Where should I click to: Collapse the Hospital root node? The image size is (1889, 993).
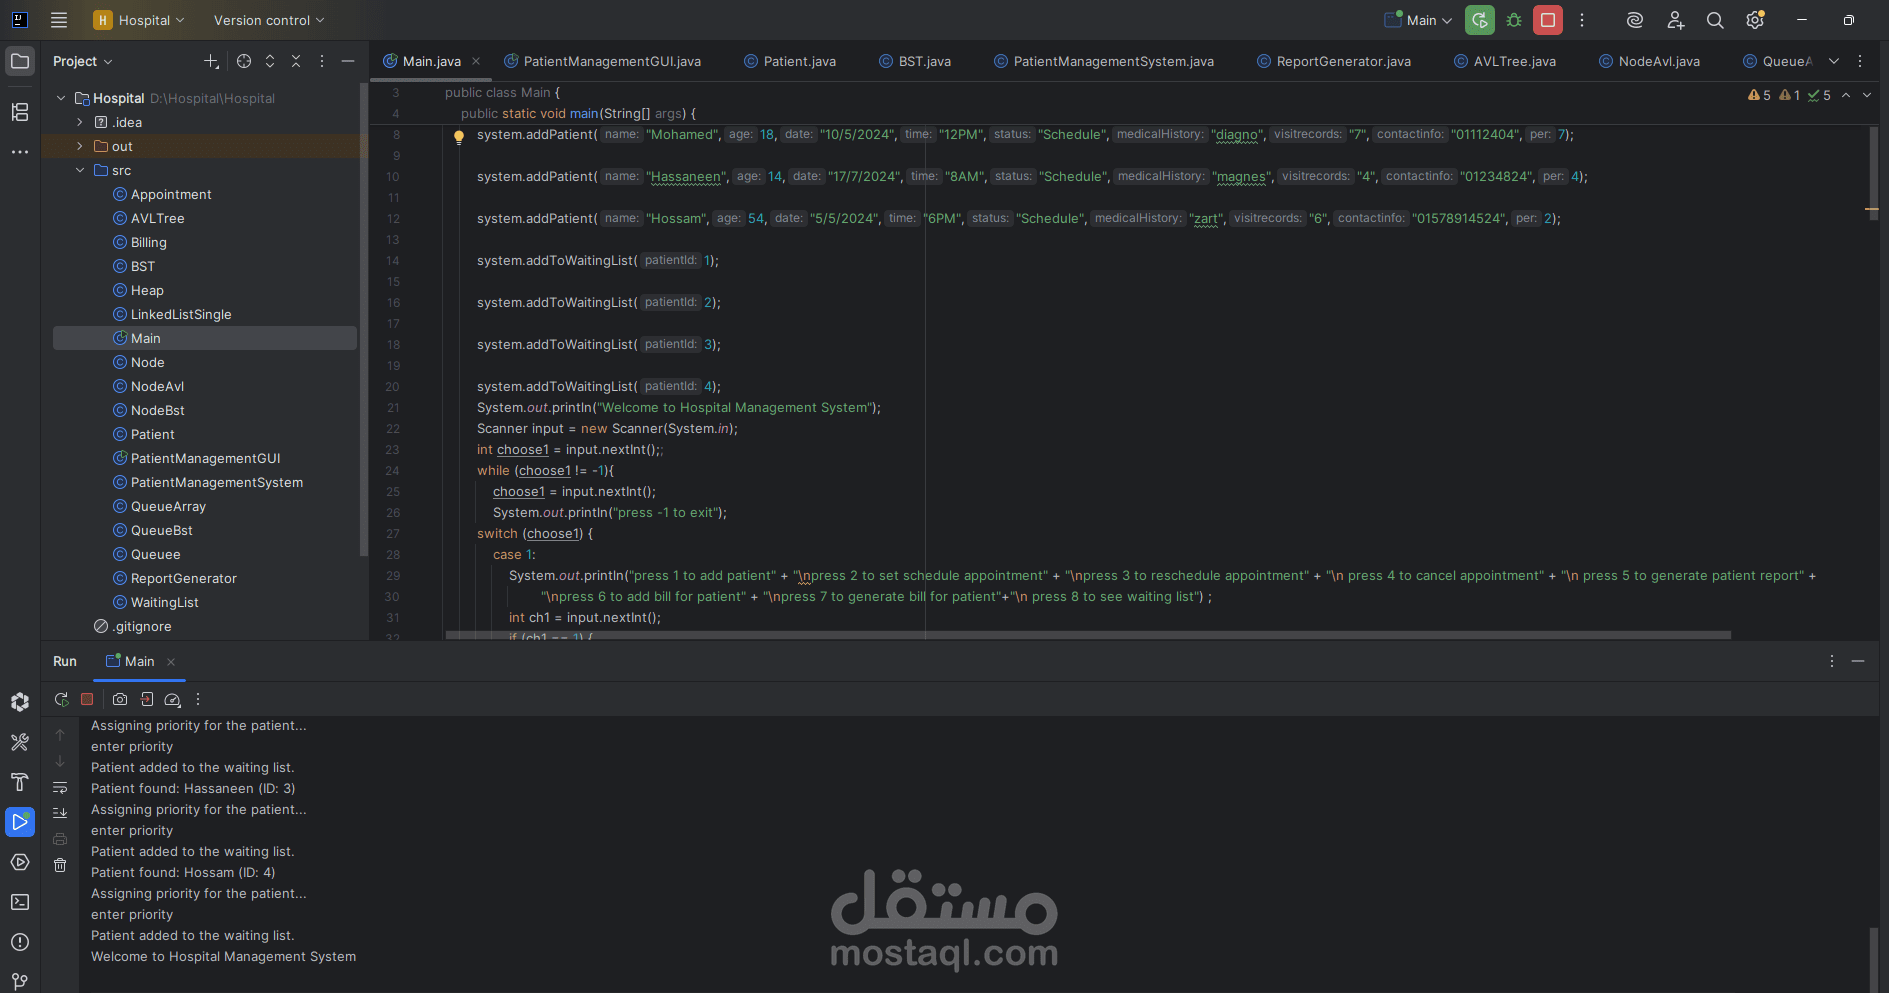(x=61, y=98)
